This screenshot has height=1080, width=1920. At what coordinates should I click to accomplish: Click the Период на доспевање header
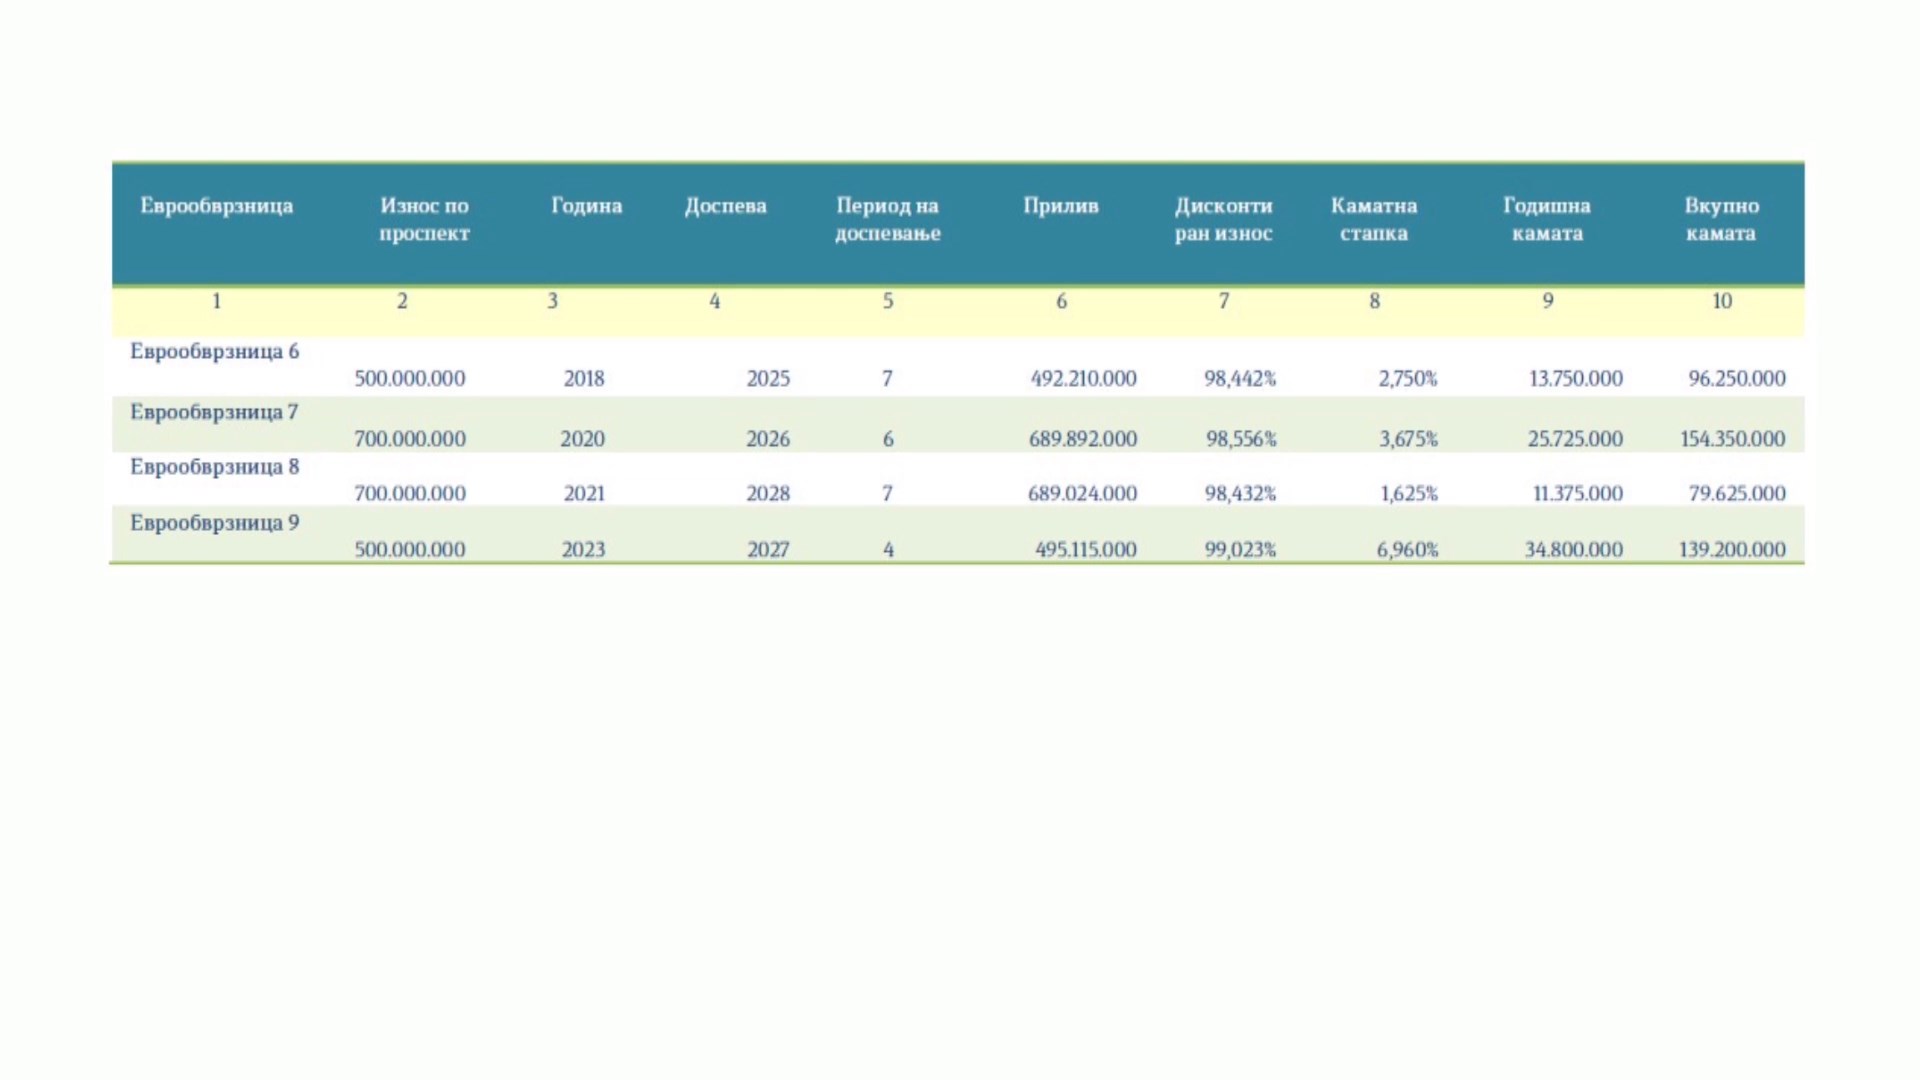(x=887, y=219)
